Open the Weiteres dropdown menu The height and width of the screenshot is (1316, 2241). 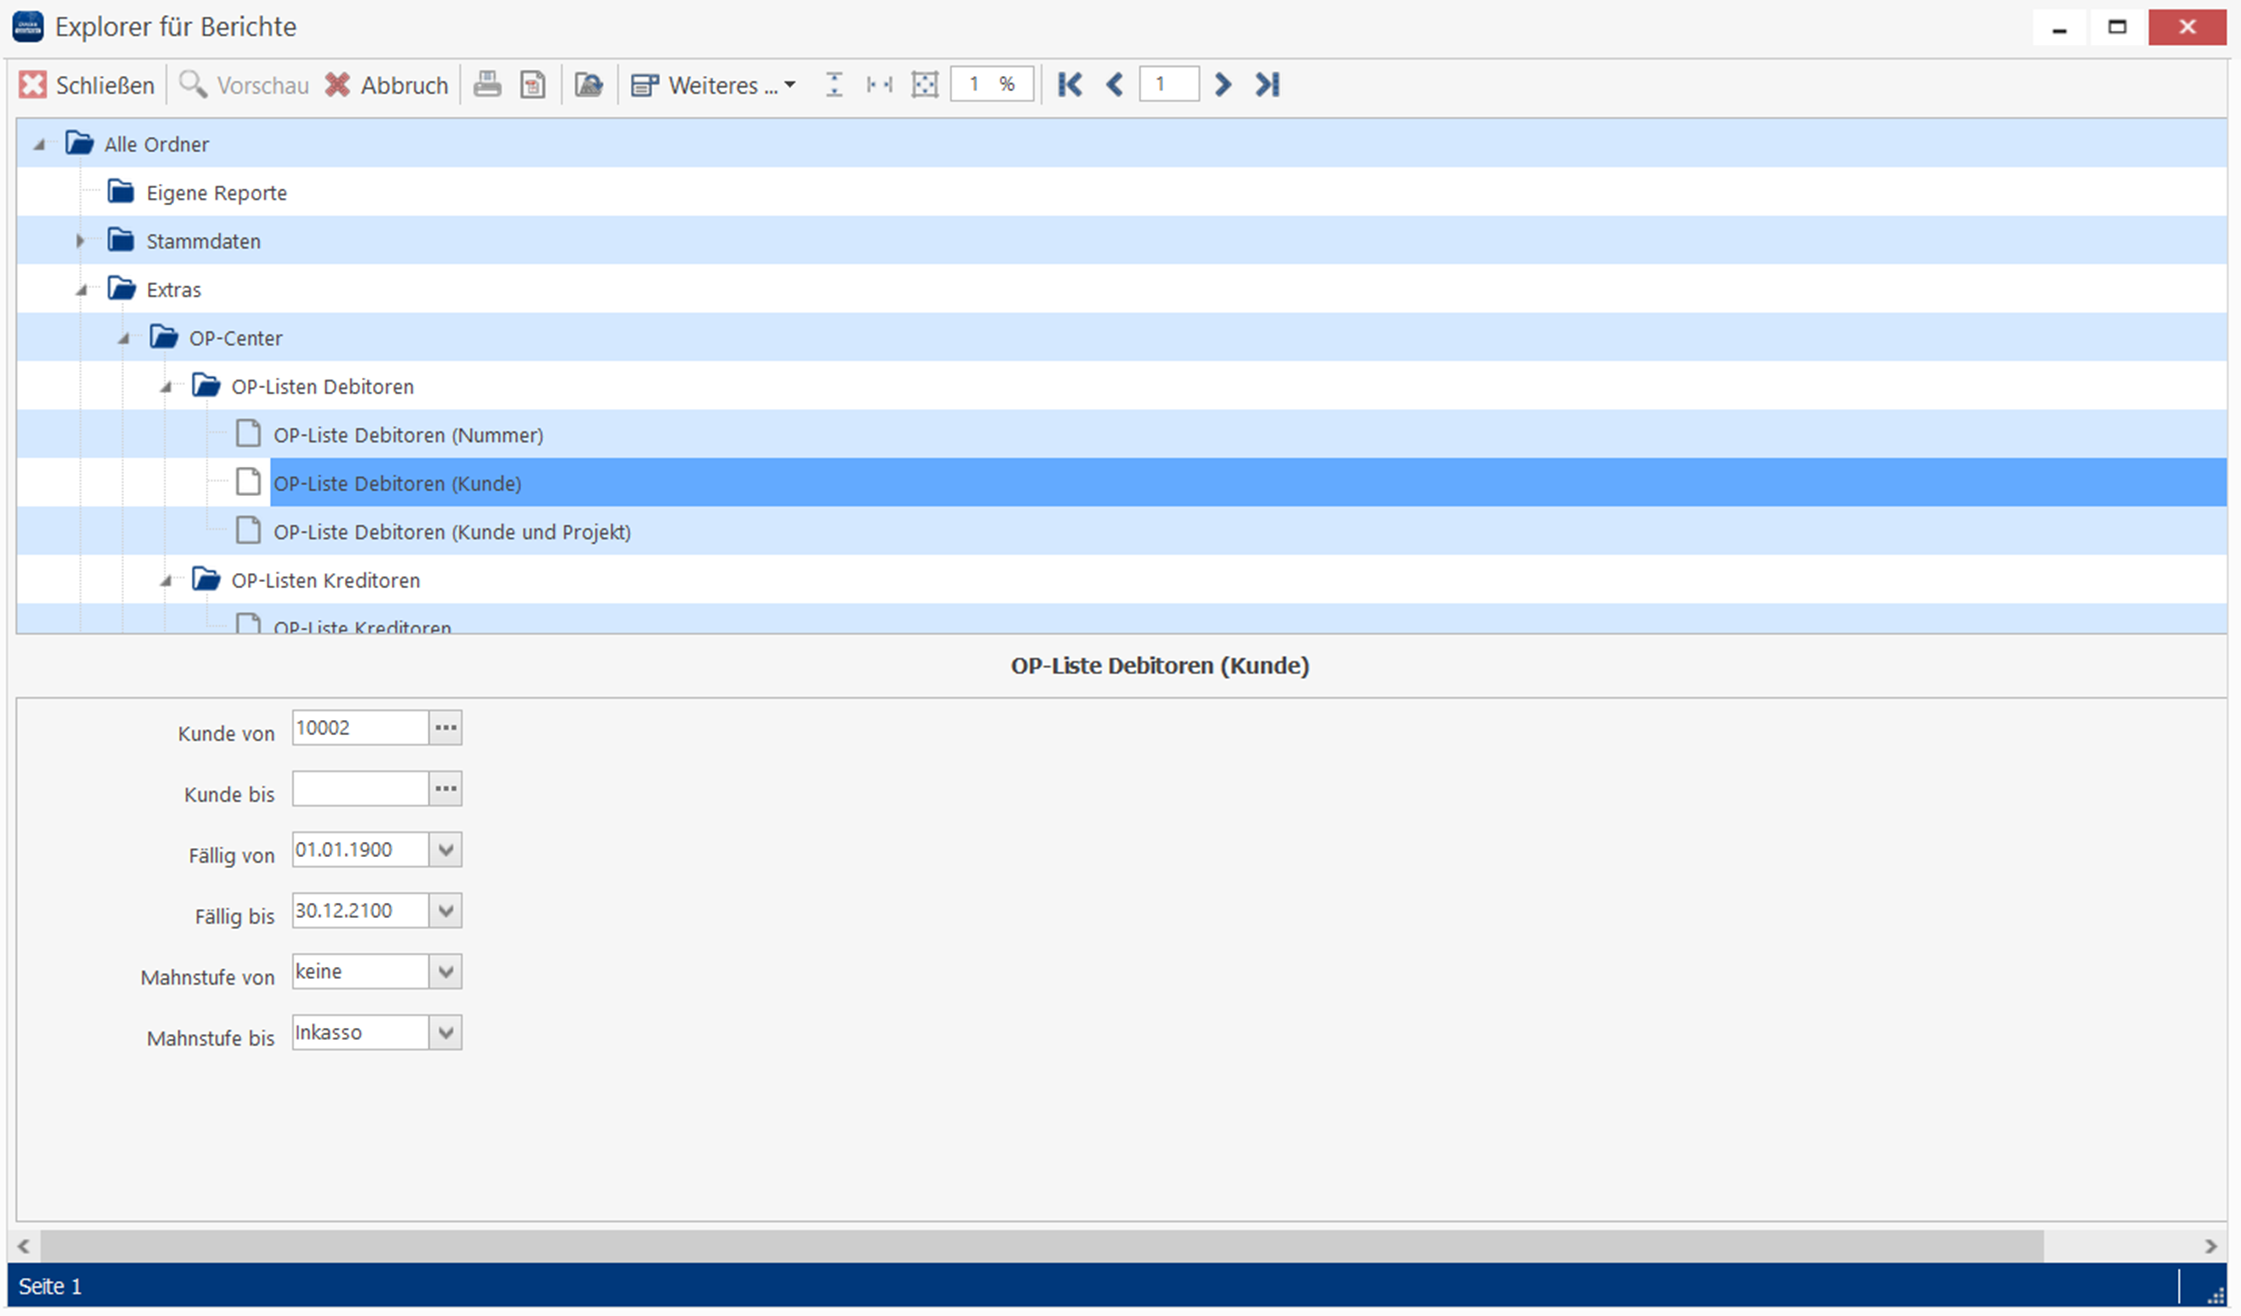tap(714, 85)
